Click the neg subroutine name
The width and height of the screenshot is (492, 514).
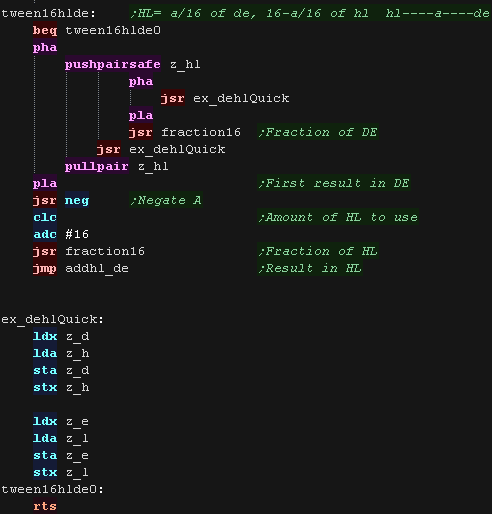tap(77, 200)
